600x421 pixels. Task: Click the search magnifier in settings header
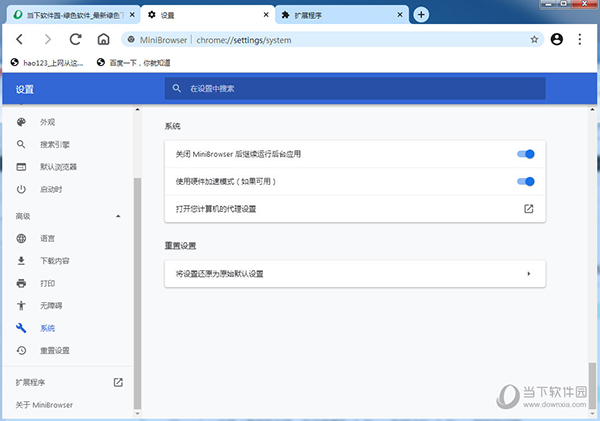point(176,88)
